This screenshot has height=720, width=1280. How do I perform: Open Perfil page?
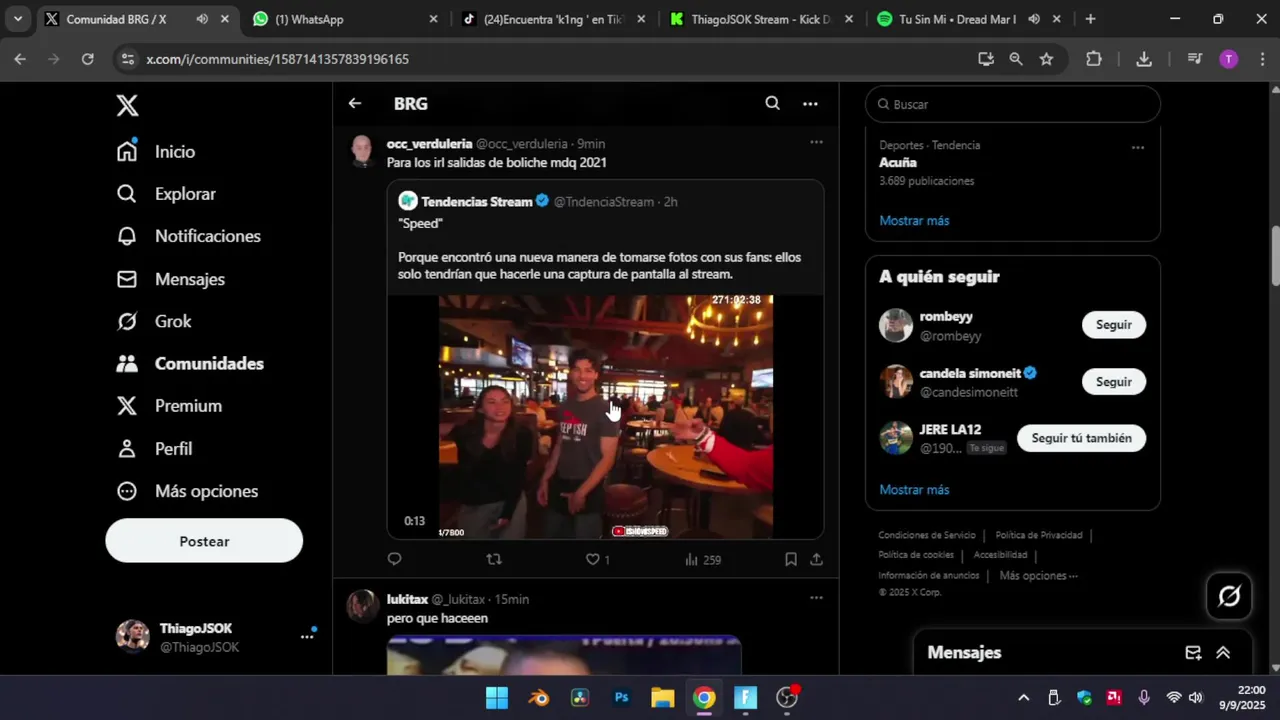click(x=154, y=449)
